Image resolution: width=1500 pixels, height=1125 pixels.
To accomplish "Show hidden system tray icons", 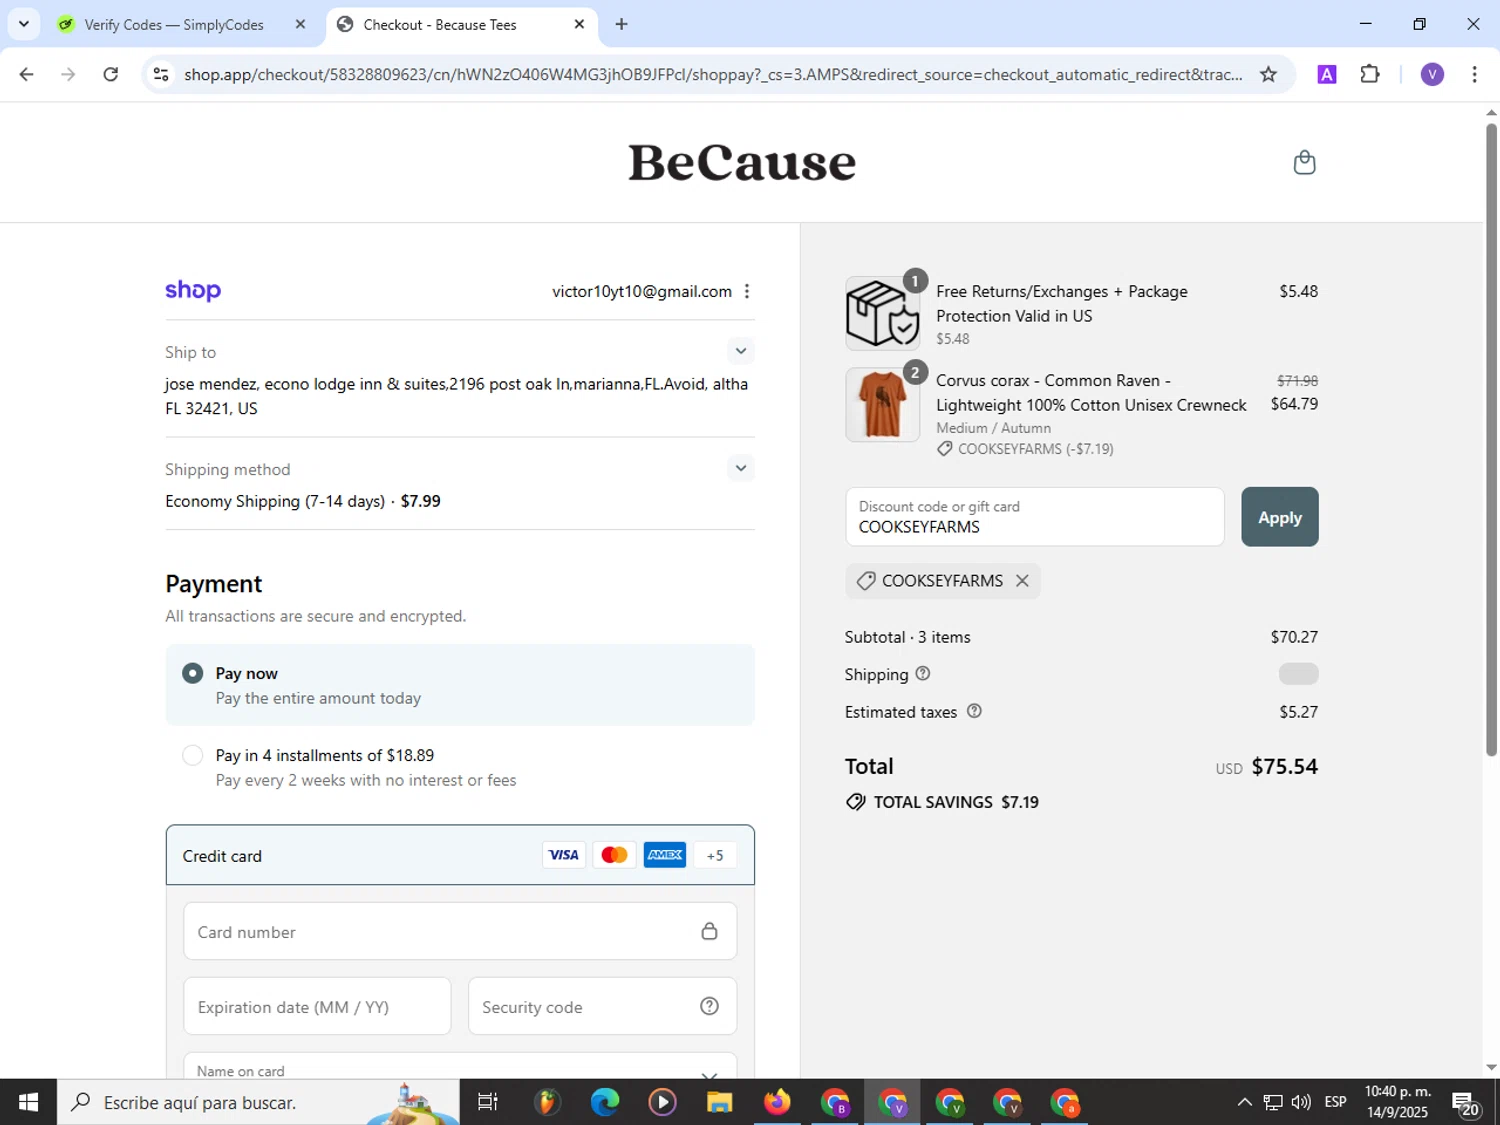I will tap(1244, 1102).
